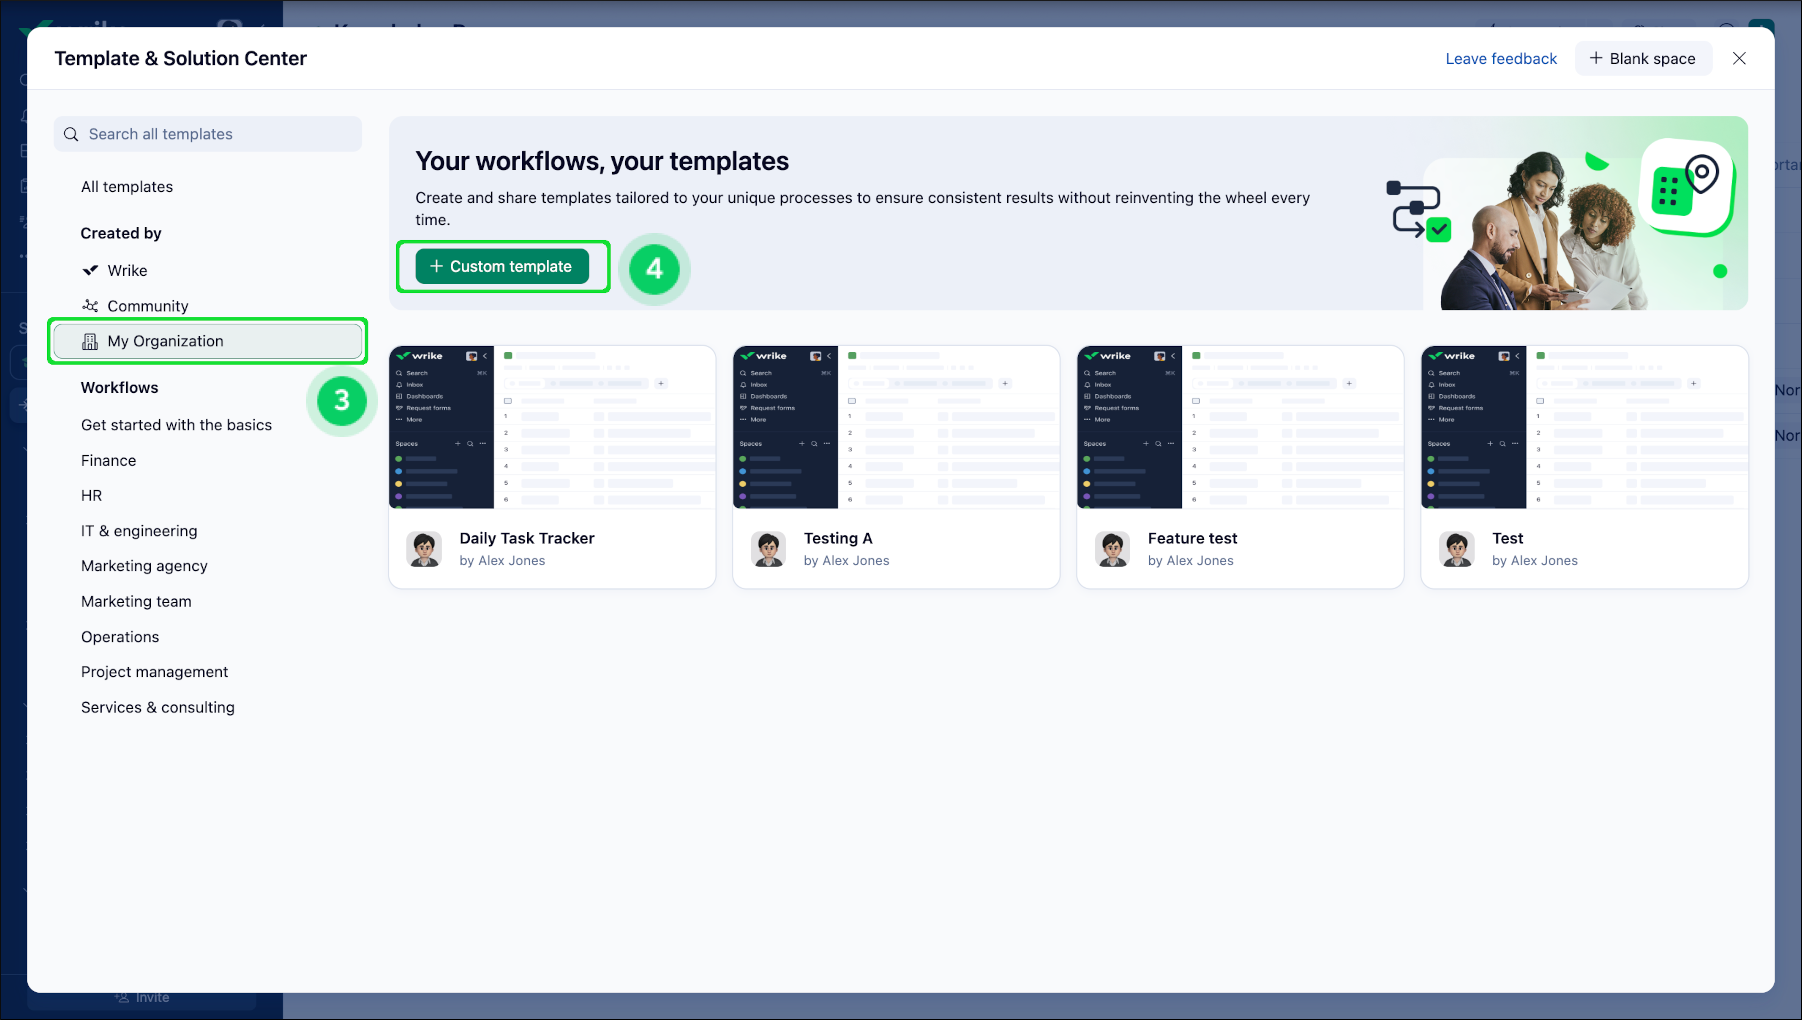
Task: Click the Workflows section label
Action: [119, 388]
